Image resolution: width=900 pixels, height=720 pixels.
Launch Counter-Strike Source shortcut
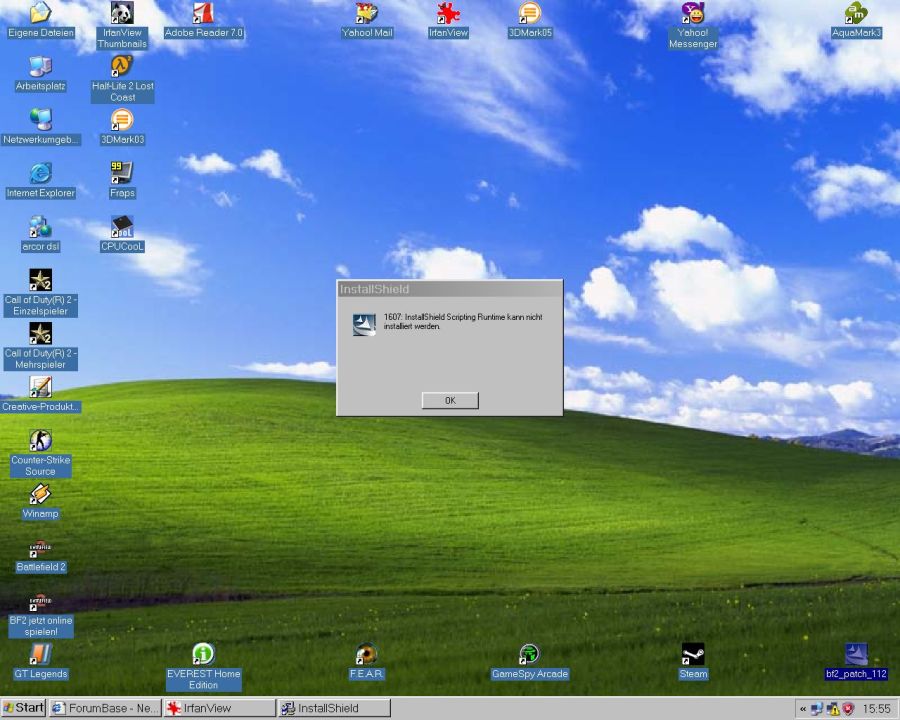click(x=40, y=453)
